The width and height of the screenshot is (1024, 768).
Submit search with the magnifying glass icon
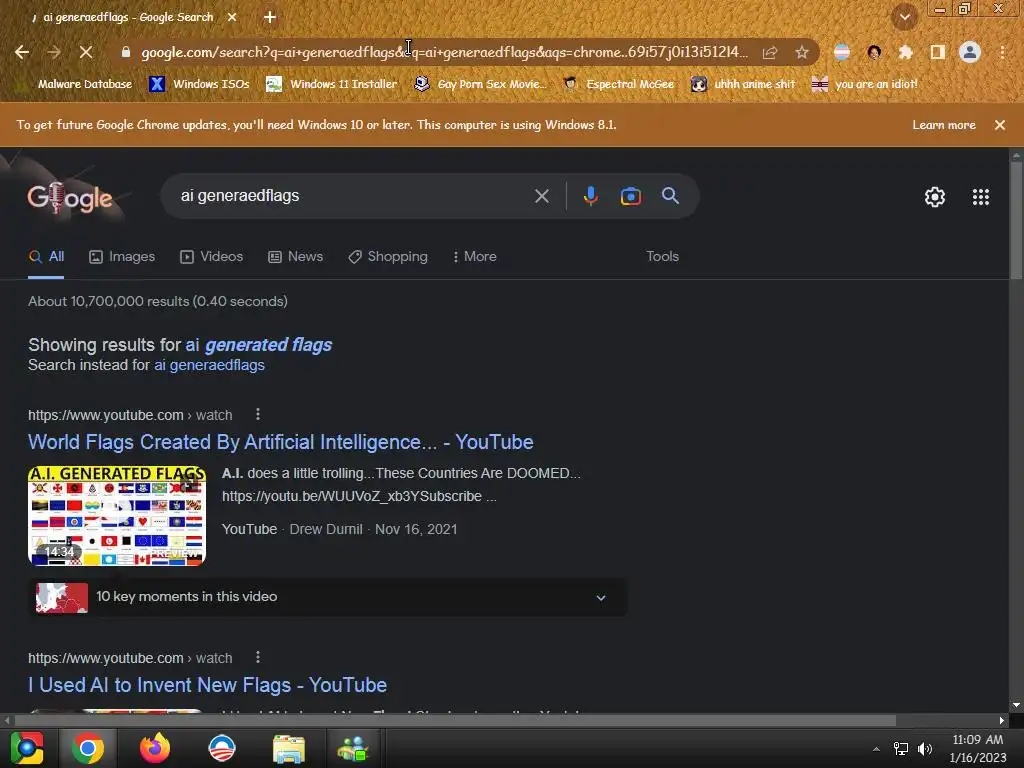point(670,195)
